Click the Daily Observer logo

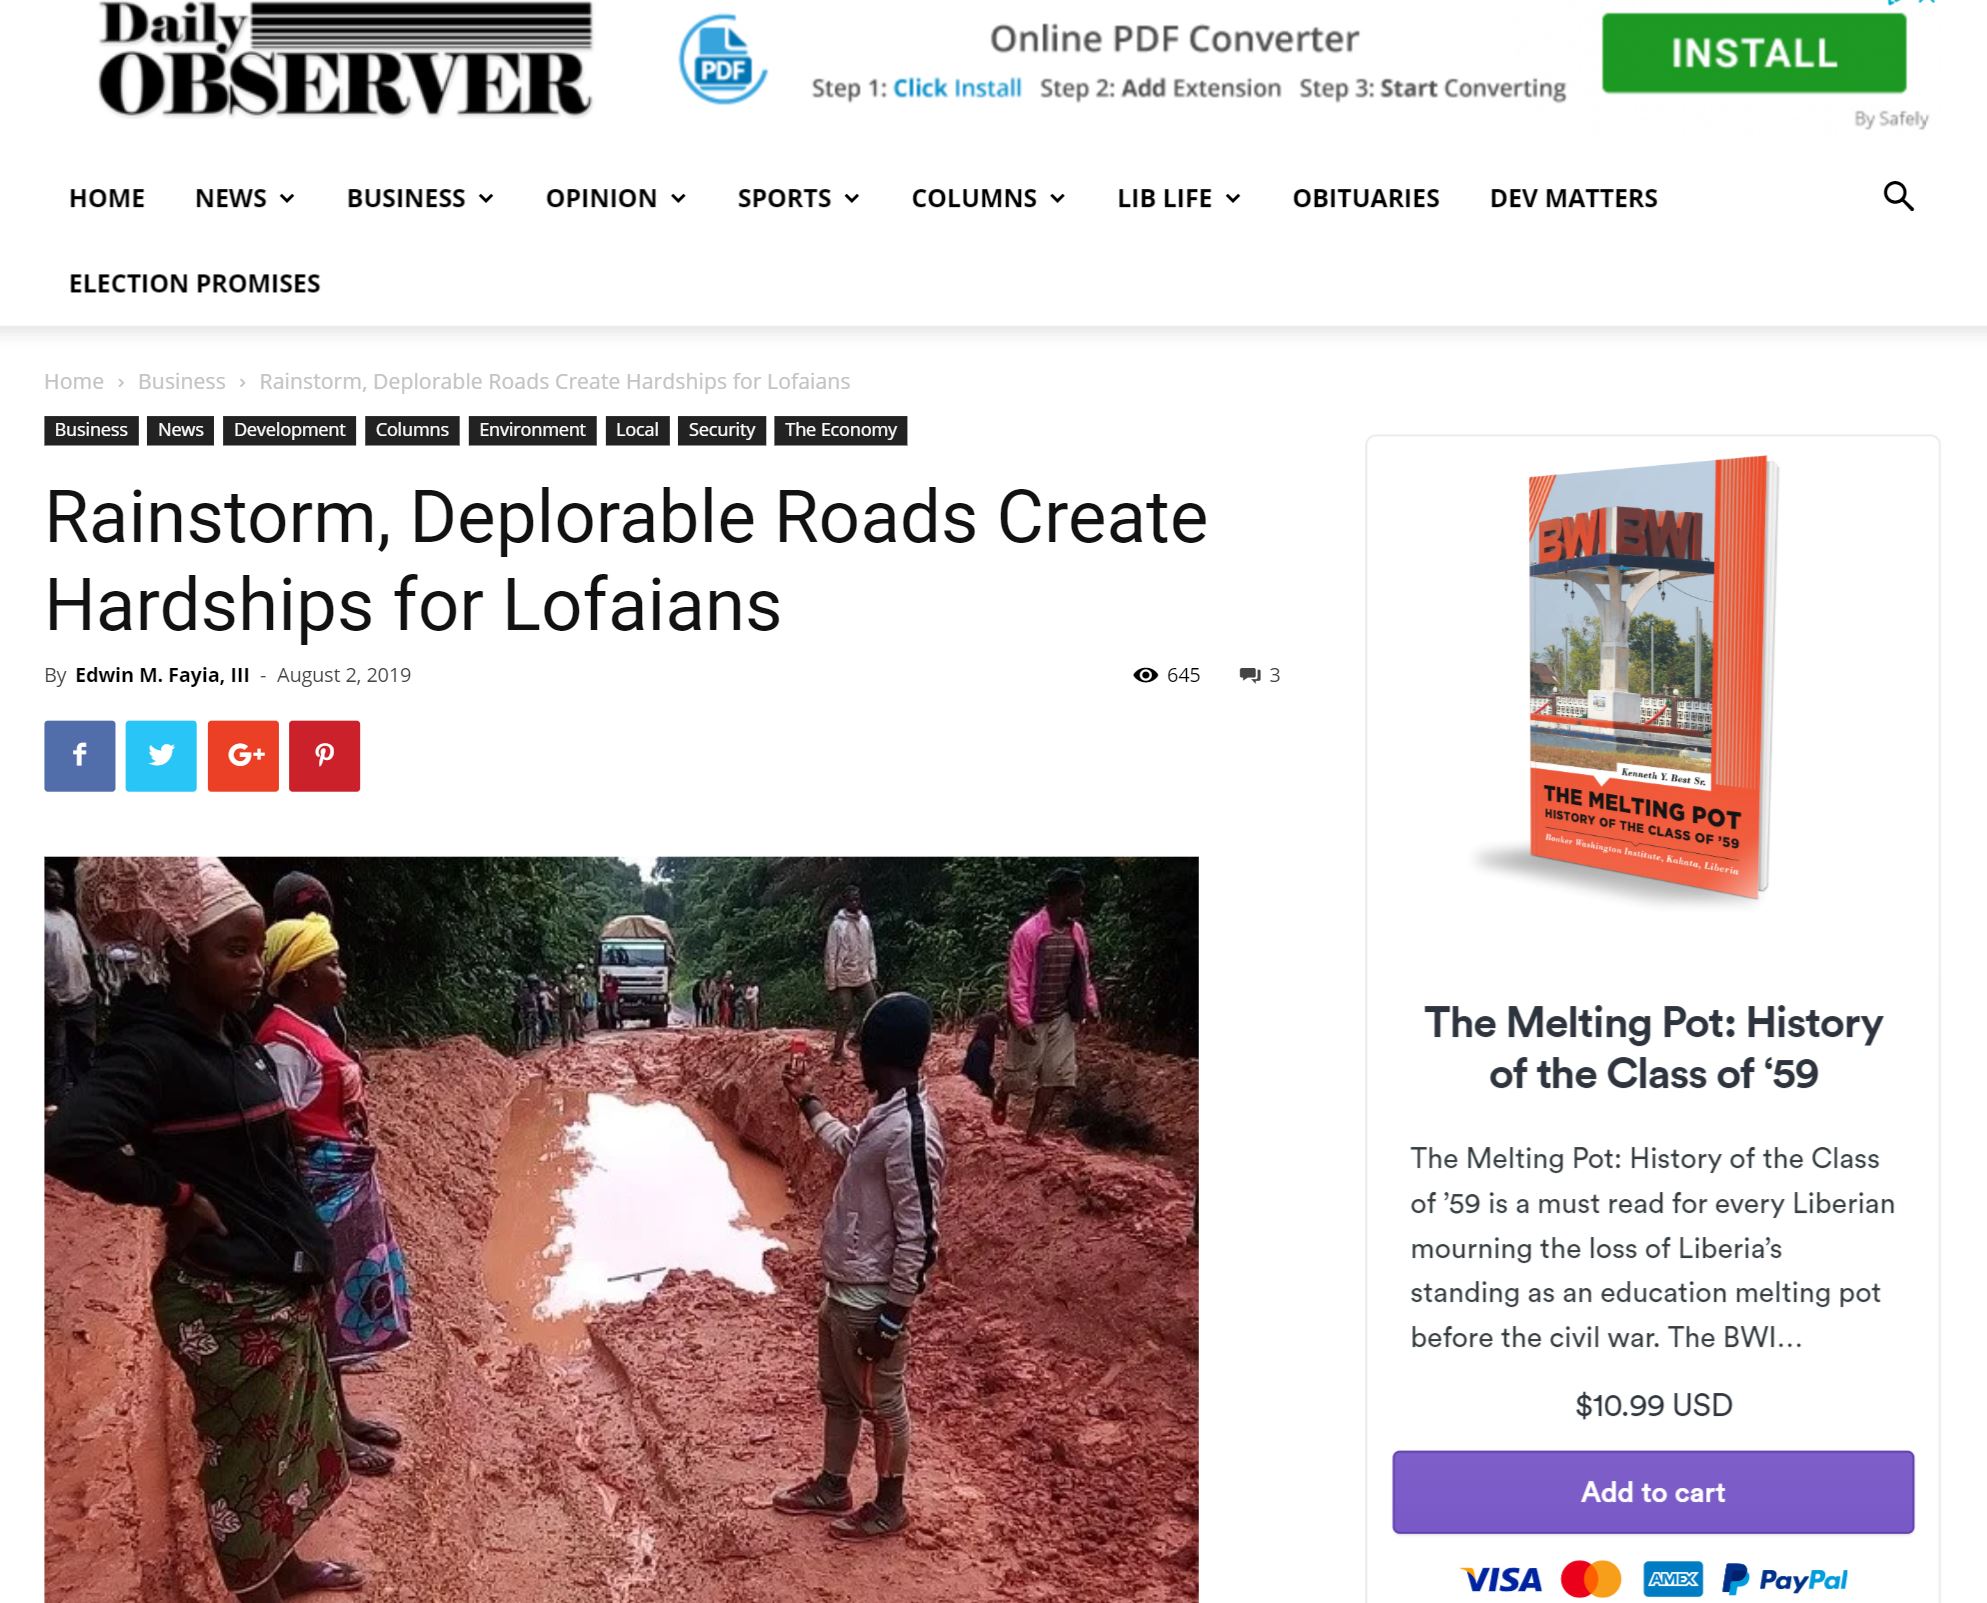coord(345,59)
